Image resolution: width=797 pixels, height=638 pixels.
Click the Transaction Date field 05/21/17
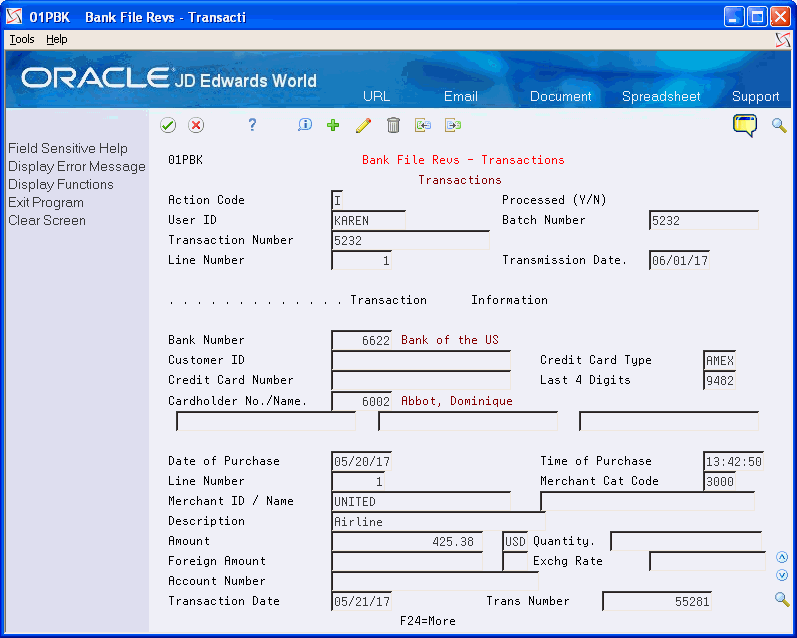[x=361, y=601]
